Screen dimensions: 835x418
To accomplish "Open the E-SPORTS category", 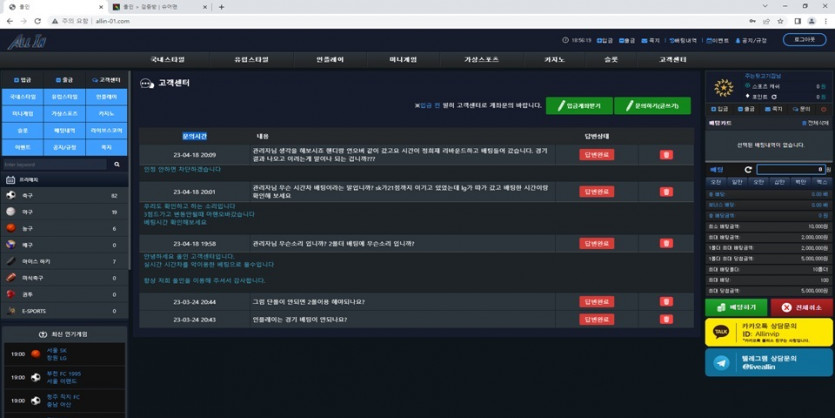I will tap(60, 311).
